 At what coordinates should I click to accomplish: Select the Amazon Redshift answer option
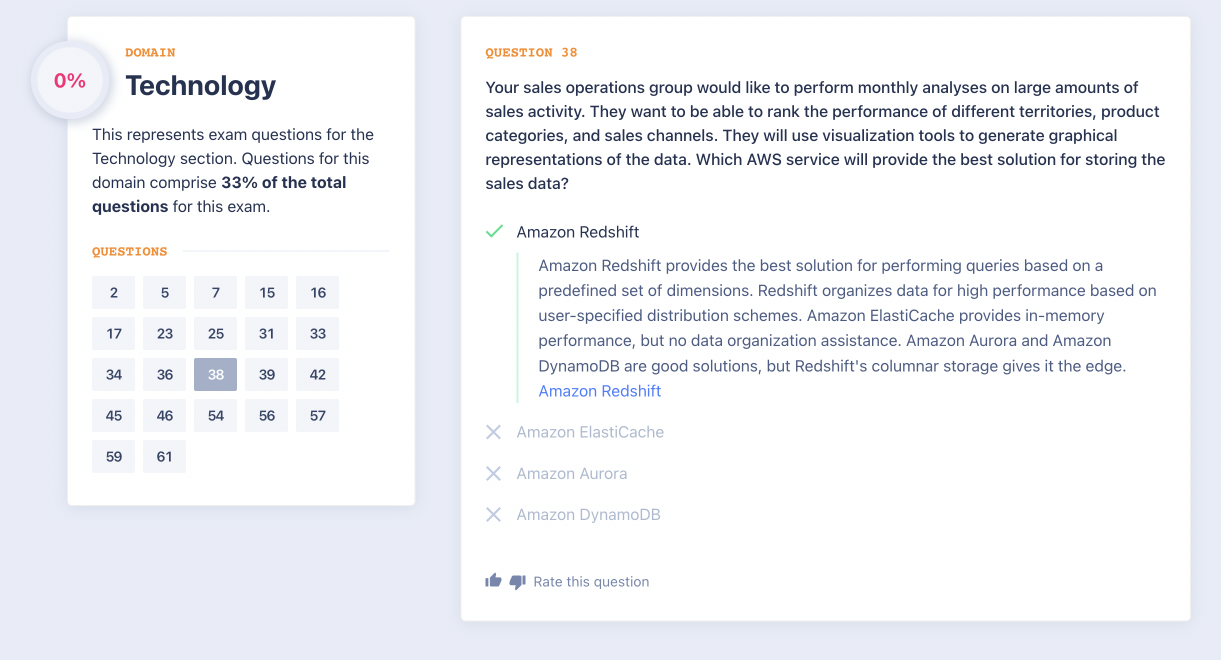coord(577,232)
